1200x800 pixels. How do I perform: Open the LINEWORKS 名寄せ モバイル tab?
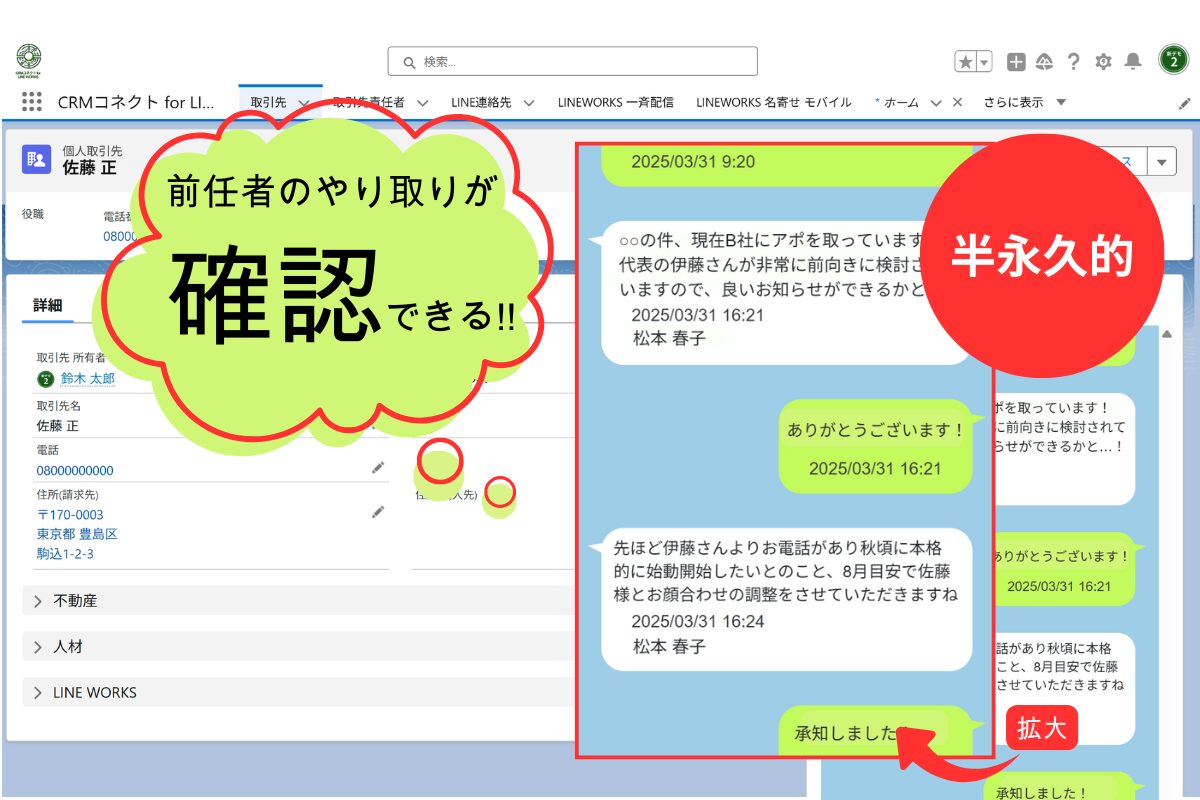point(774,102)
